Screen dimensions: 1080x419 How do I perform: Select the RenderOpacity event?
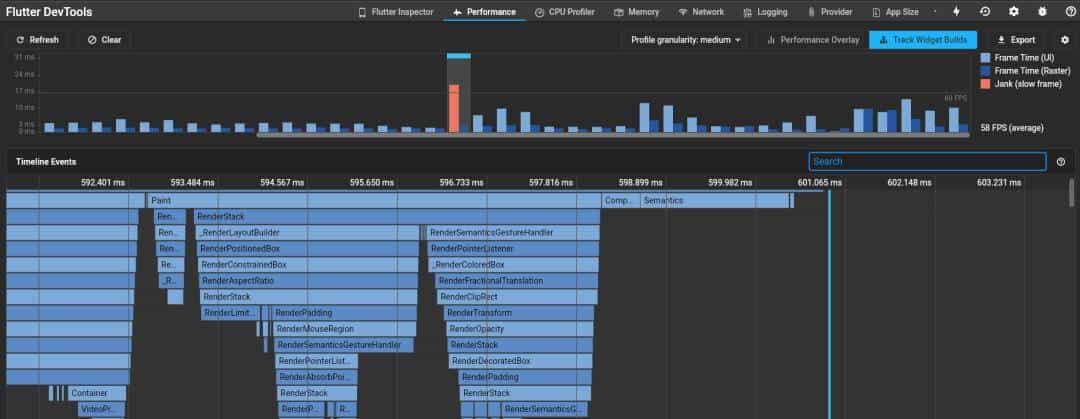(520, 329)
